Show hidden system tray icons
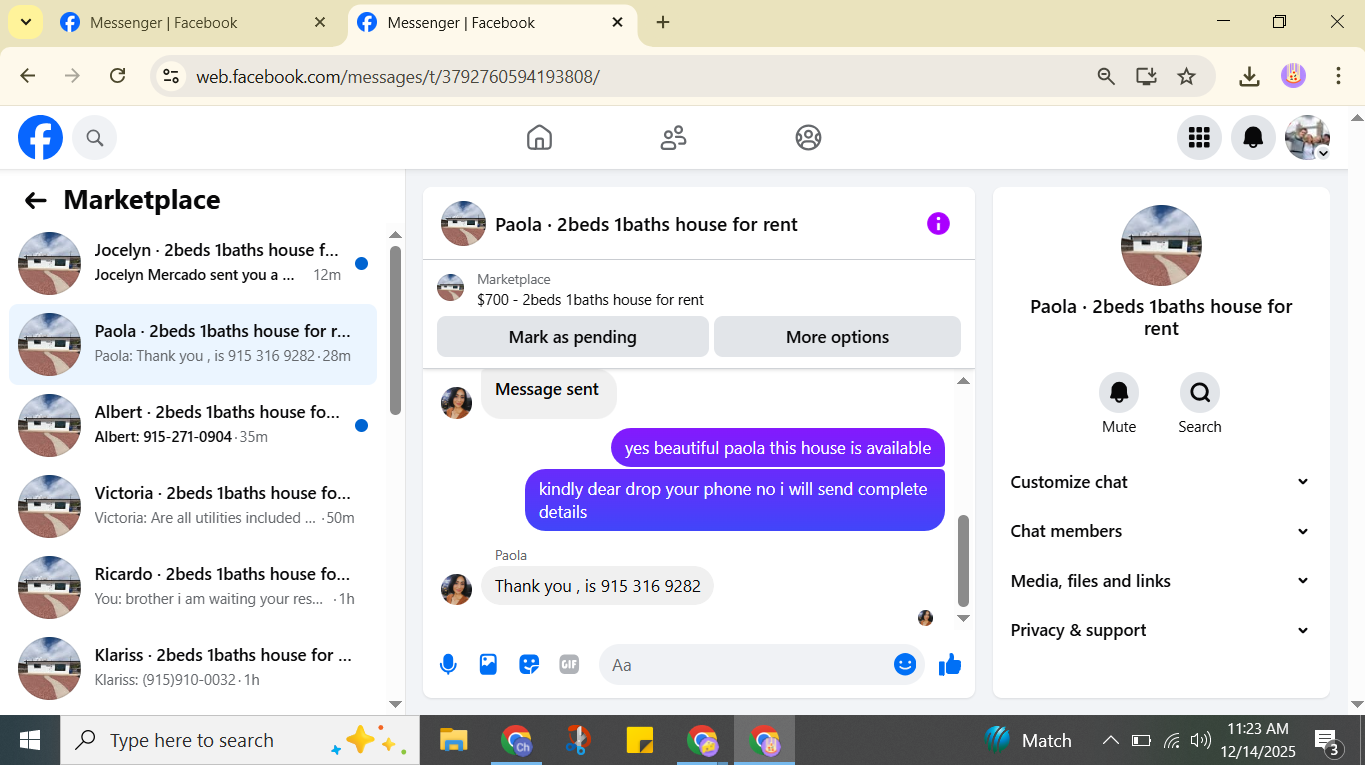This screenshot has height=765, width=1365. (1111, 741)
